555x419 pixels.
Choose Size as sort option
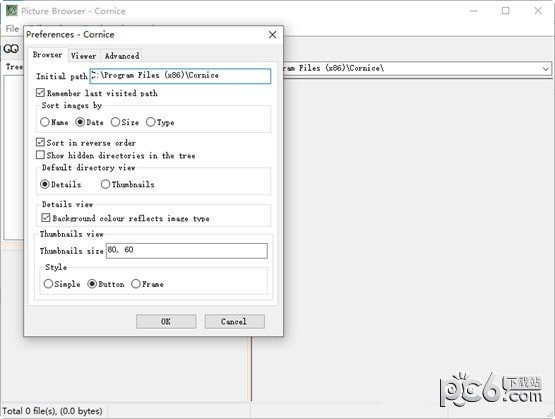click(x=115, y=122)
